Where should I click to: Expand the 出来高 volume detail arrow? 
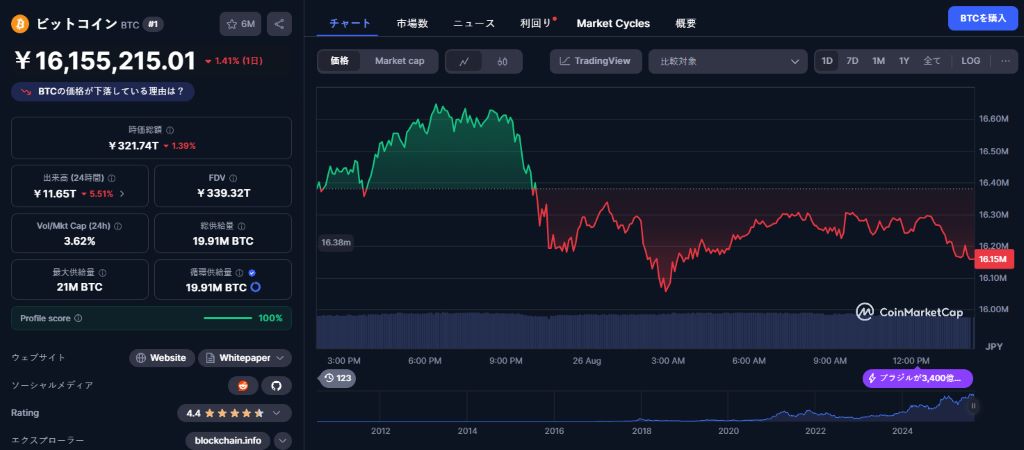(122, 194)
